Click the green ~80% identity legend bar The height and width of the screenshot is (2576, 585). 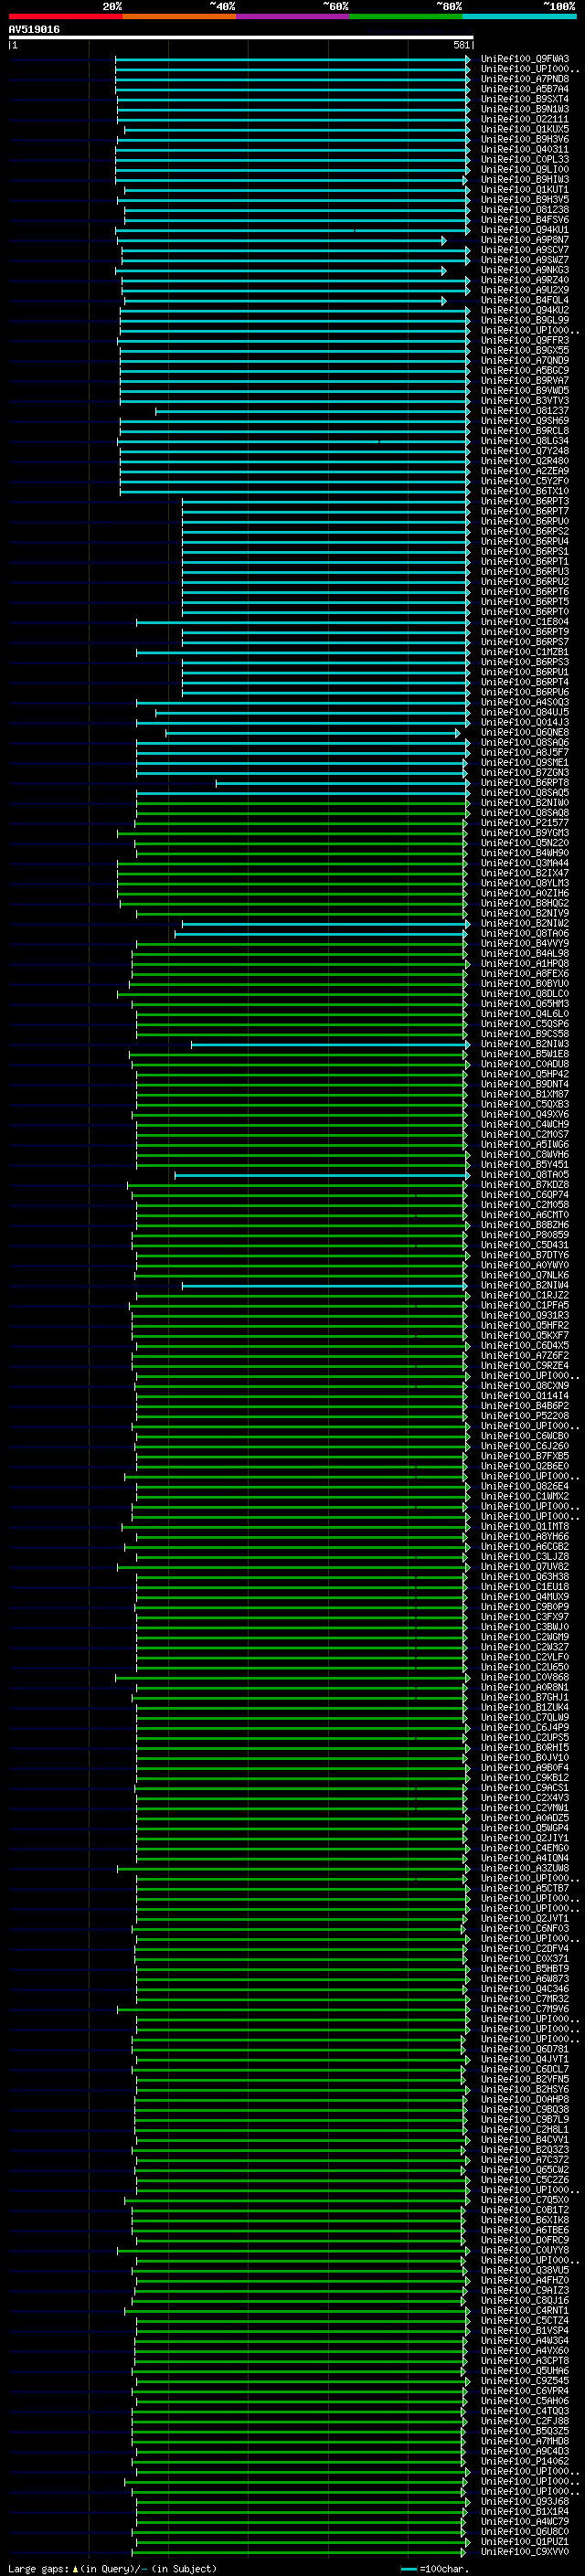[x=406, y=16]
